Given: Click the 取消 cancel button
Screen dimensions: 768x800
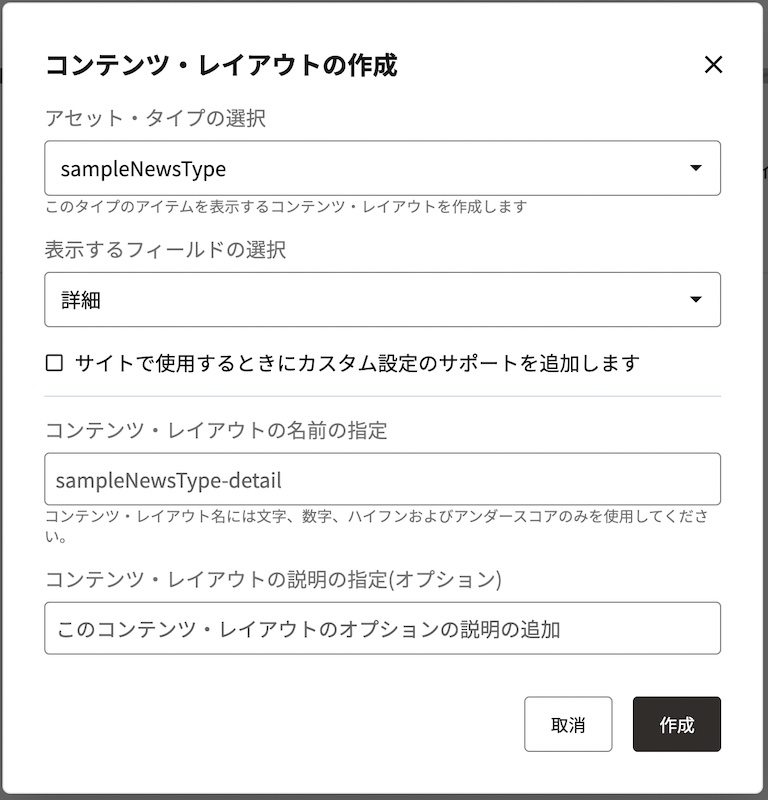Looking at the screenshot, I should tap(568, 724).
